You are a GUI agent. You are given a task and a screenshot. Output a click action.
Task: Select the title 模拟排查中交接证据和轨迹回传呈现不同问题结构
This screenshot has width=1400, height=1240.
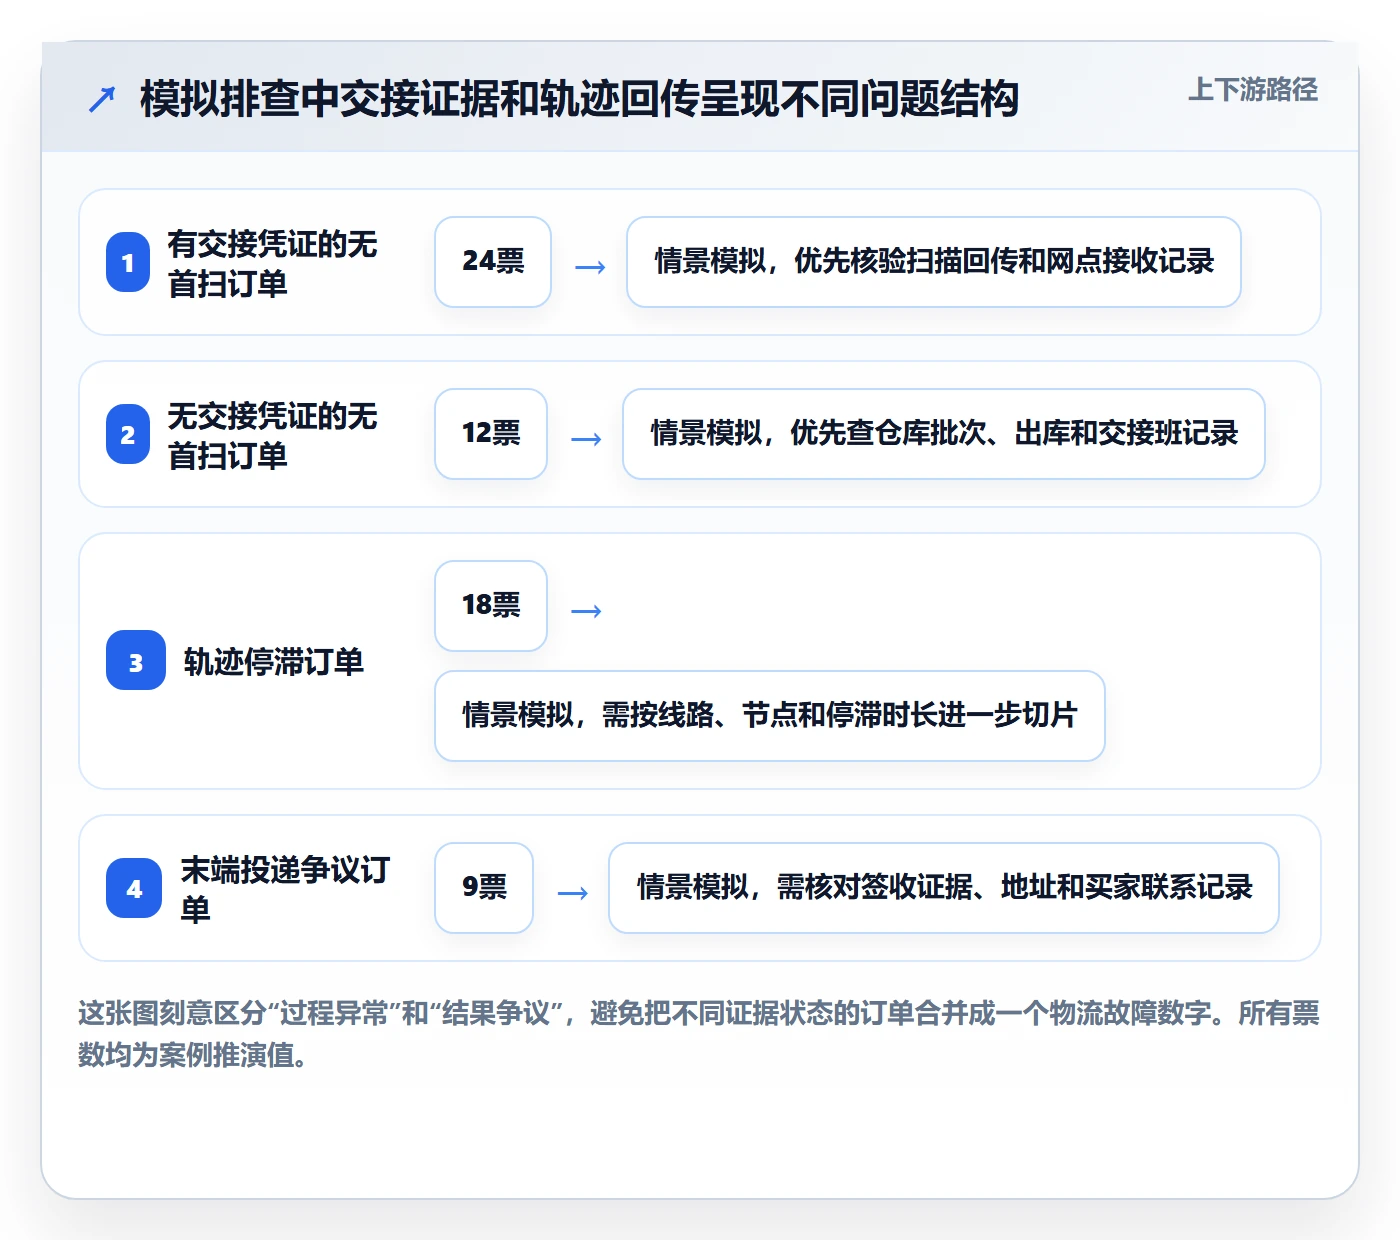[x=579, y=99]
